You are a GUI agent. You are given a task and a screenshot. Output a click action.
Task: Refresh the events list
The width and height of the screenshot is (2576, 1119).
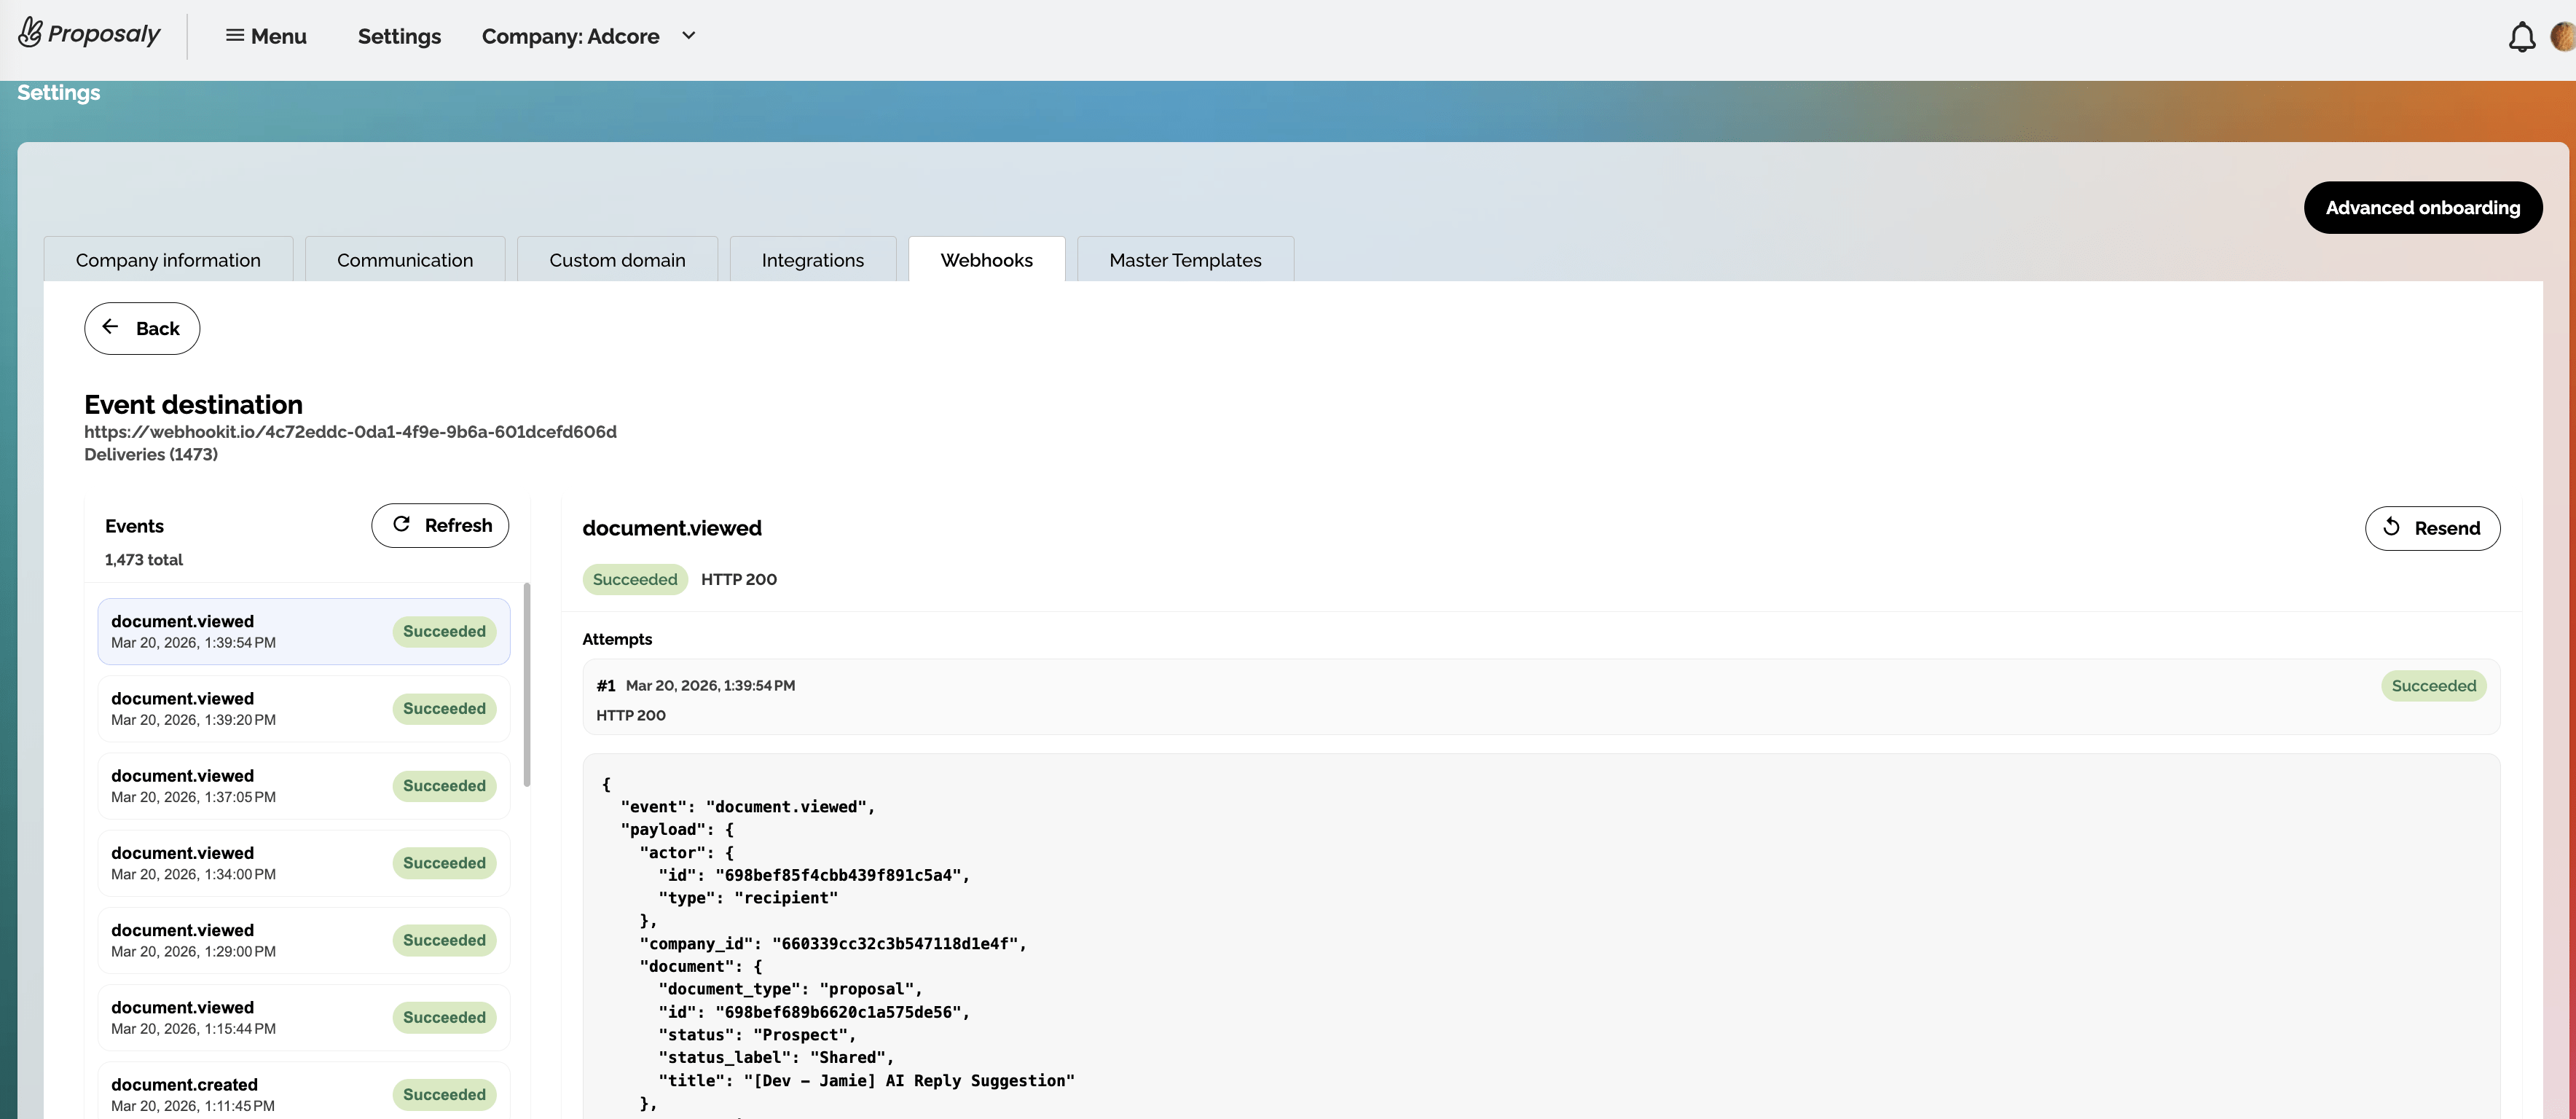pos(440,525)
